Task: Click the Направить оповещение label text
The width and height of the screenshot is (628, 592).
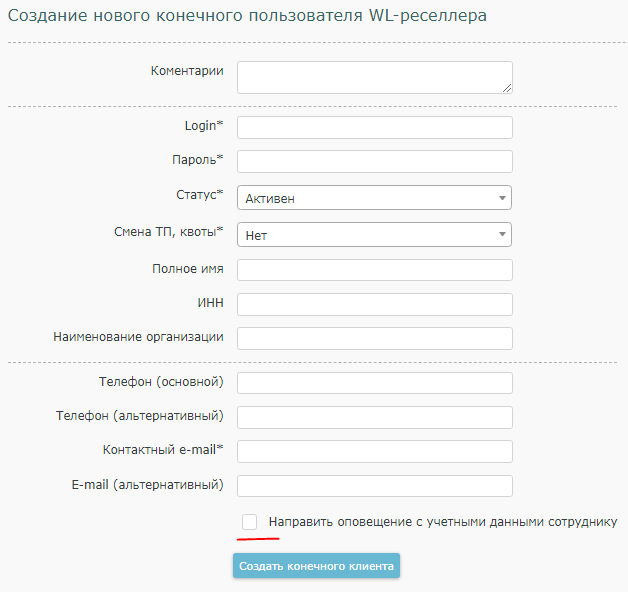Action: tap(442, 522)
